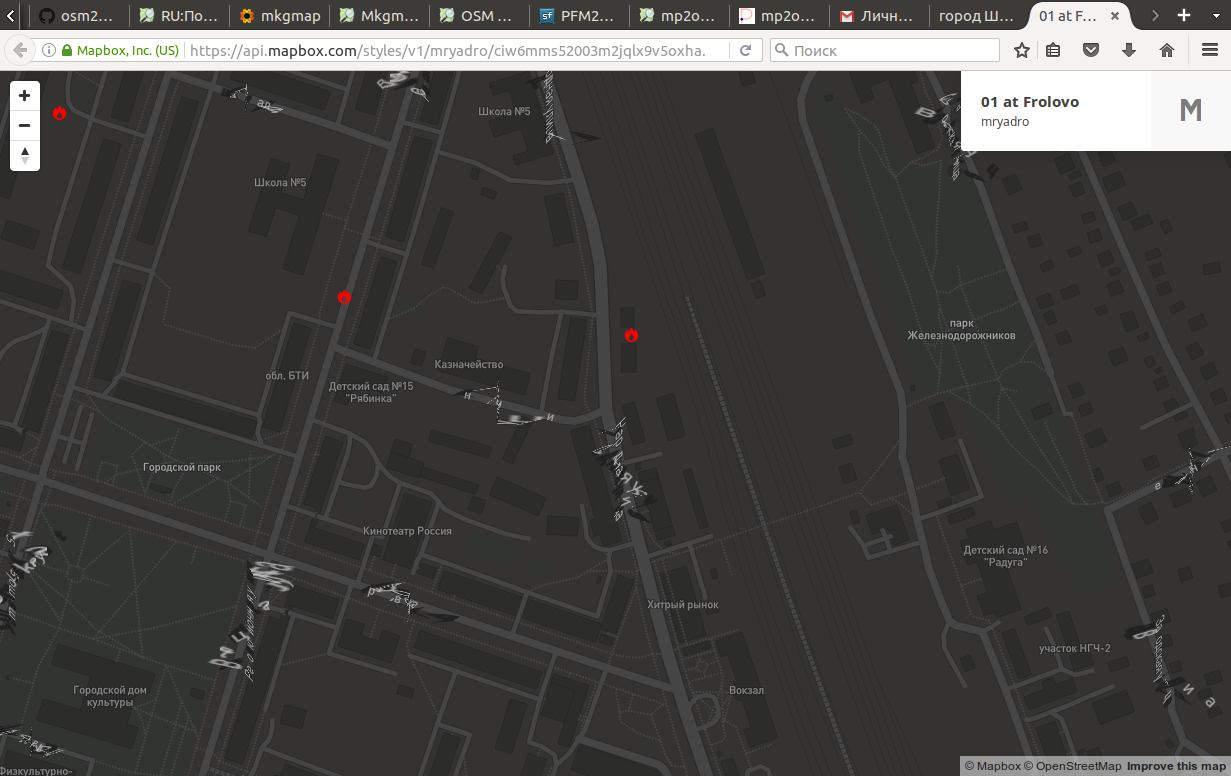
Task: Open the © Mapbox attribution link
Action: click(992, 766)
